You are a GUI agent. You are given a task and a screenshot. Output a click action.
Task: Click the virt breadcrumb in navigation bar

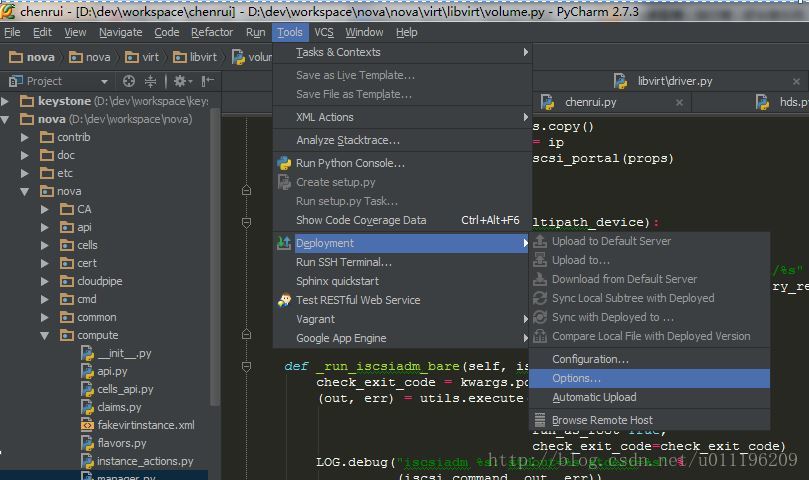click(142, 57)
